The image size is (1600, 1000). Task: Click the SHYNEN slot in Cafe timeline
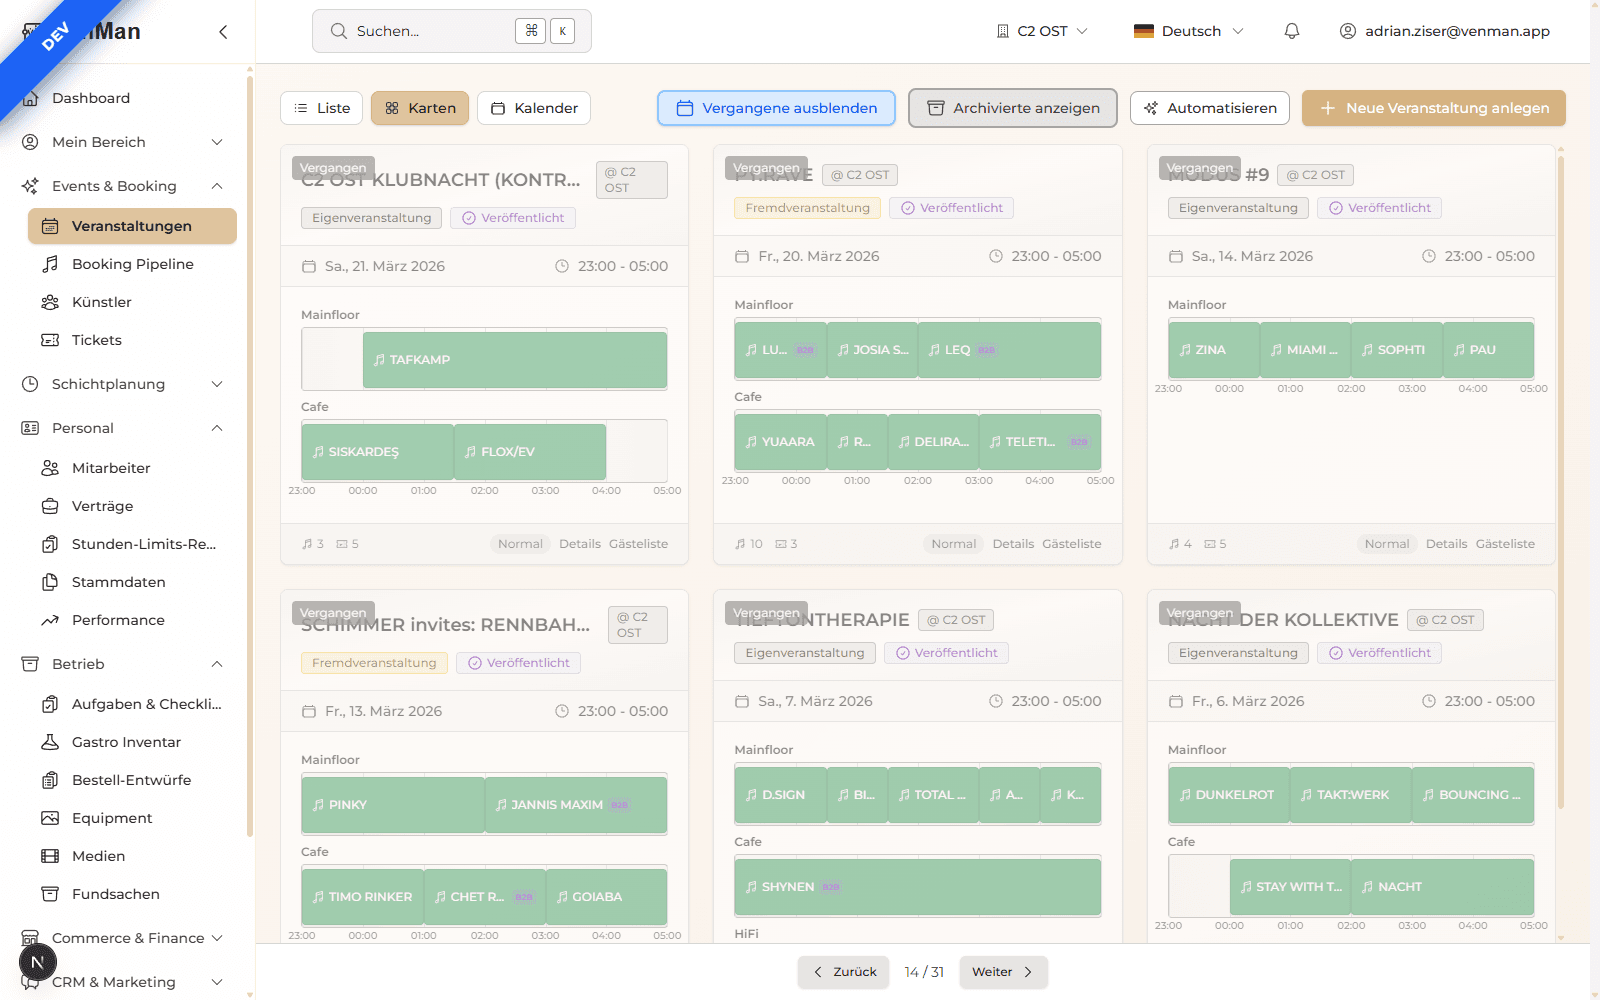(x=918, y=887)
